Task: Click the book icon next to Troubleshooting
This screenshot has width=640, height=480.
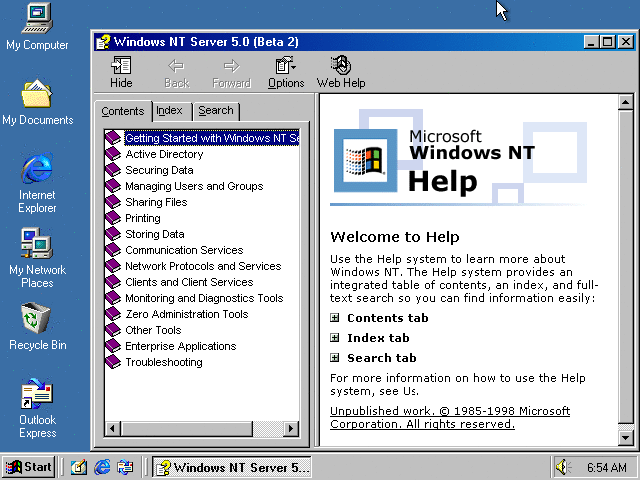Action: point(113,362)
